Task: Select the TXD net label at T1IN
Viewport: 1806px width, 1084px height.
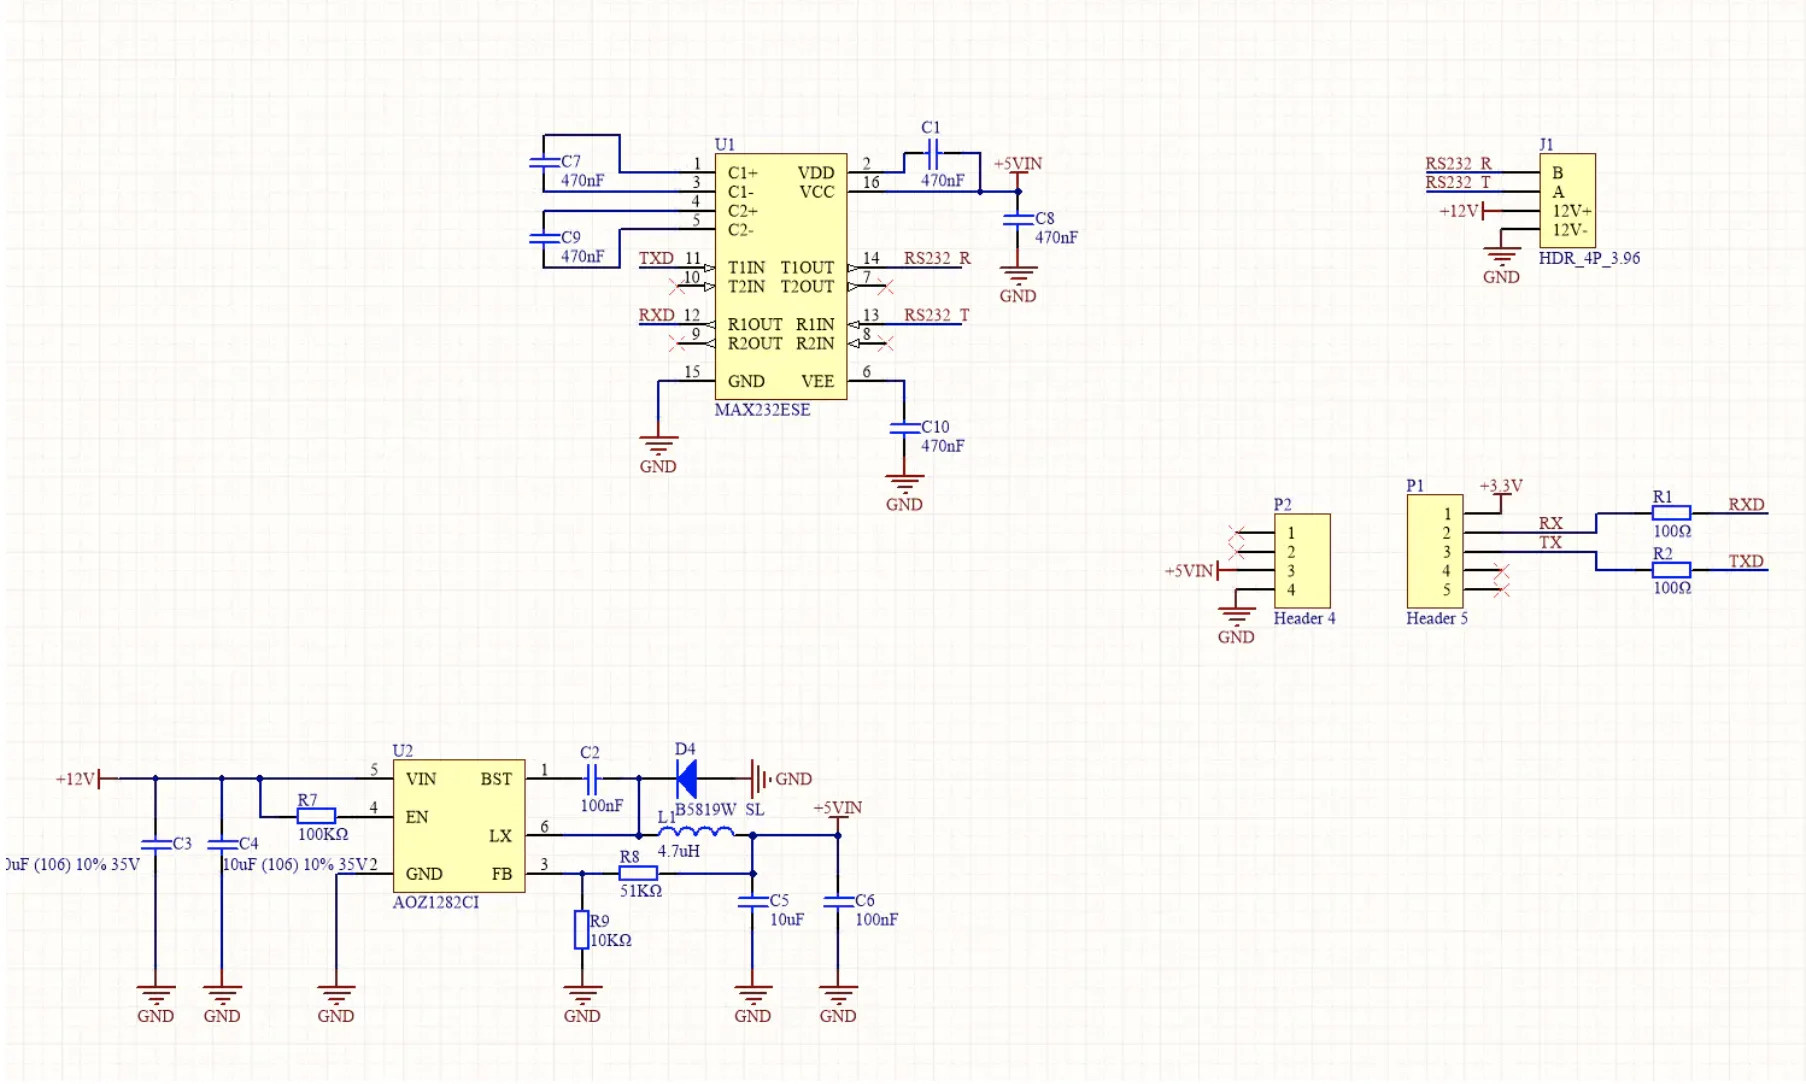Action: coord(656,258)
